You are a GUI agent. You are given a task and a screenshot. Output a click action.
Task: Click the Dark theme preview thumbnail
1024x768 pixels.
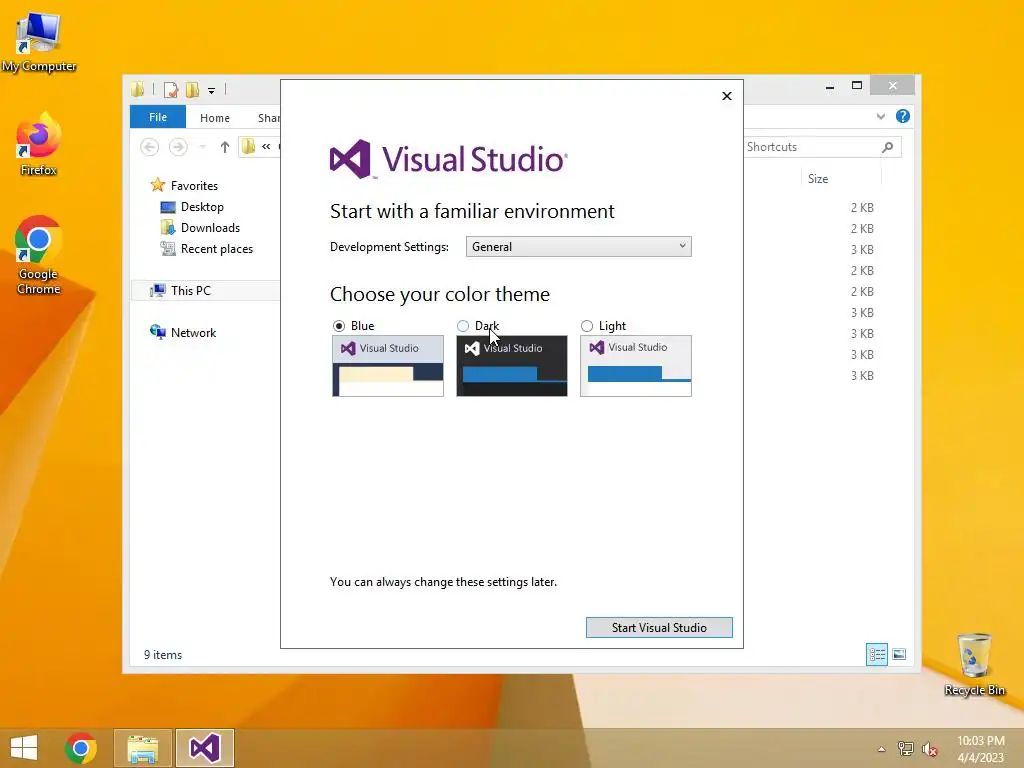coord(512,366)
